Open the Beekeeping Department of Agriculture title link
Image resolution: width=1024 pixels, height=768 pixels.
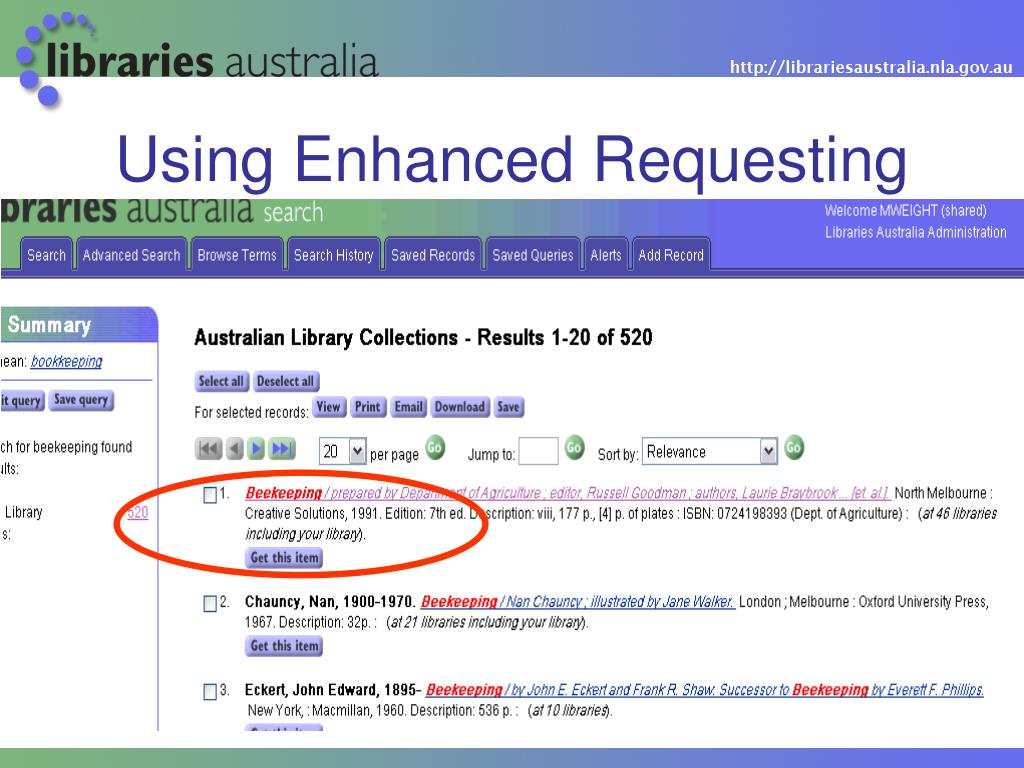click(568, 493)
